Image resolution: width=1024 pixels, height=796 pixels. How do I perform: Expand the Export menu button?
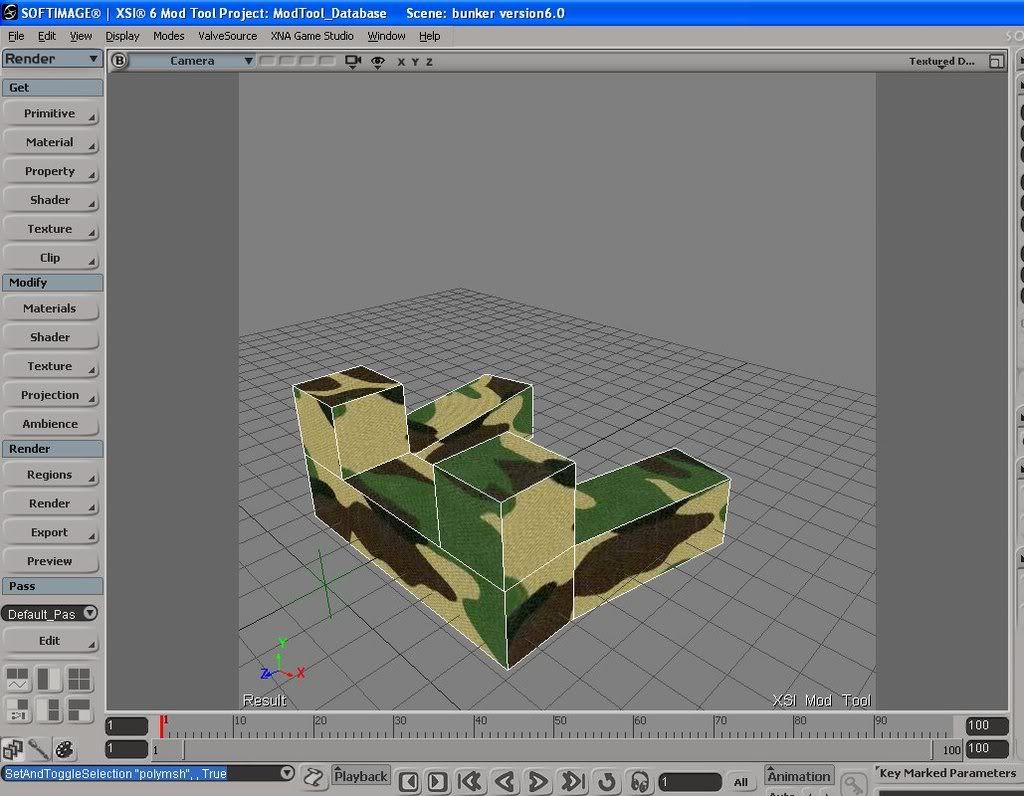[50, 532]
